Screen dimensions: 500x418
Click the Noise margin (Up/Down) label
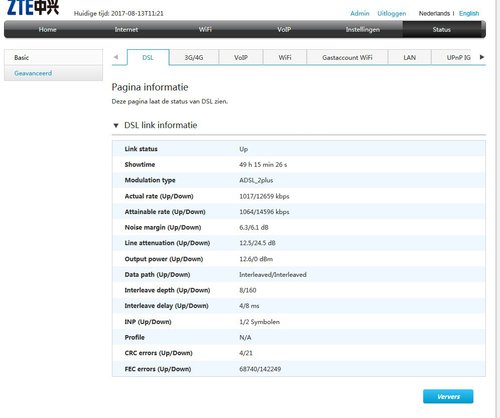click(x=163, y=227)
